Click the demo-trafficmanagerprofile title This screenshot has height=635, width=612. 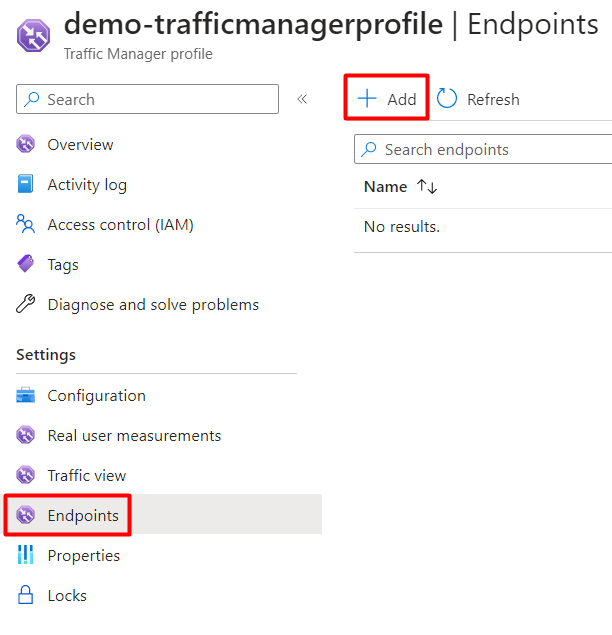(254, 25)
